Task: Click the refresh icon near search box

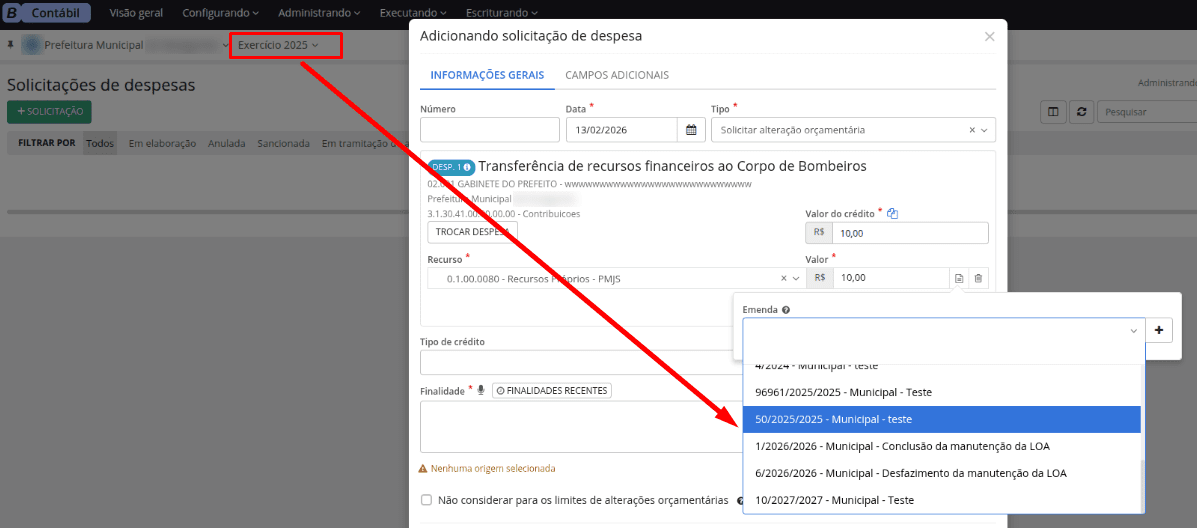Action: (x=1080, y=112)
